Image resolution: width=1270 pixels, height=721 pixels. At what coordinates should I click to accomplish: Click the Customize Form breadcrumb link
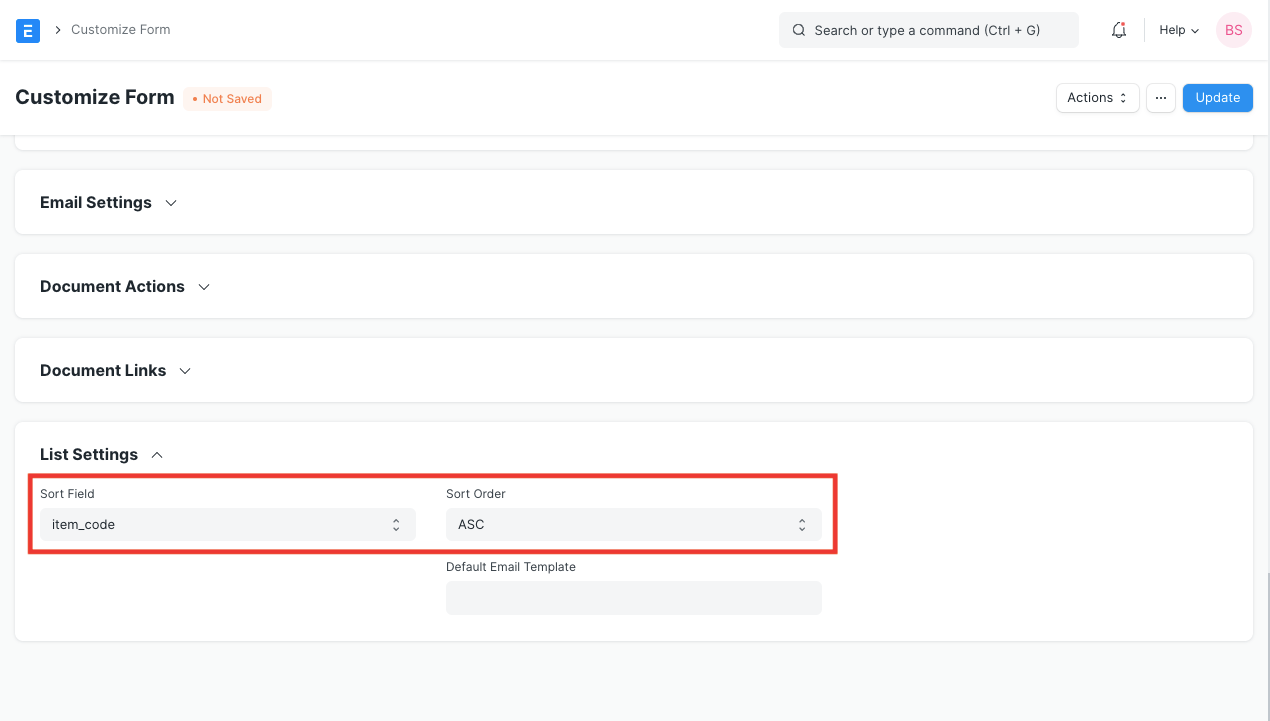click(x=121, y=30)
